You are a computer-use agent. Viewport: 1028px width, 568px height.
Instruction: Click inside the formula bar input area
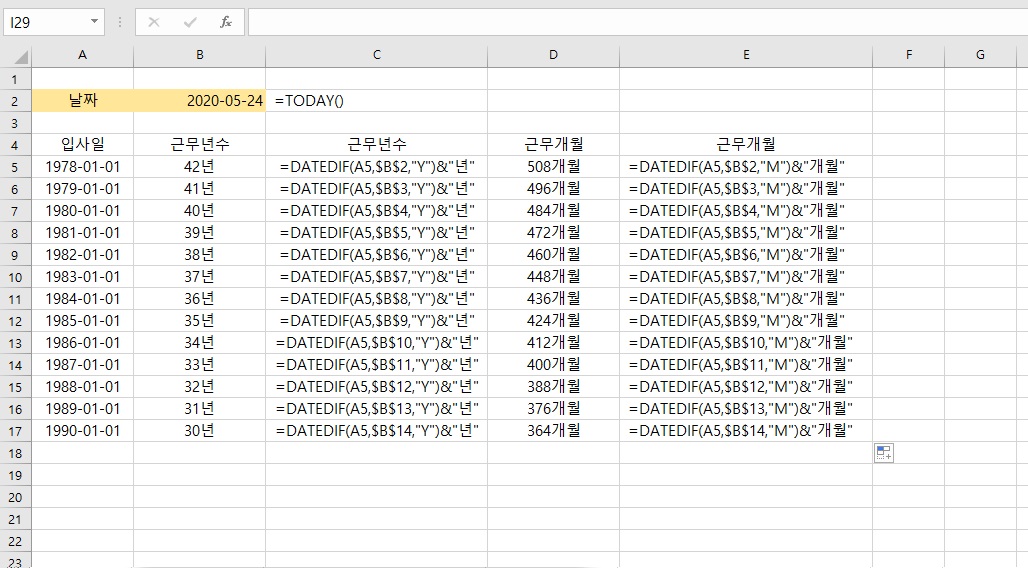637,22
